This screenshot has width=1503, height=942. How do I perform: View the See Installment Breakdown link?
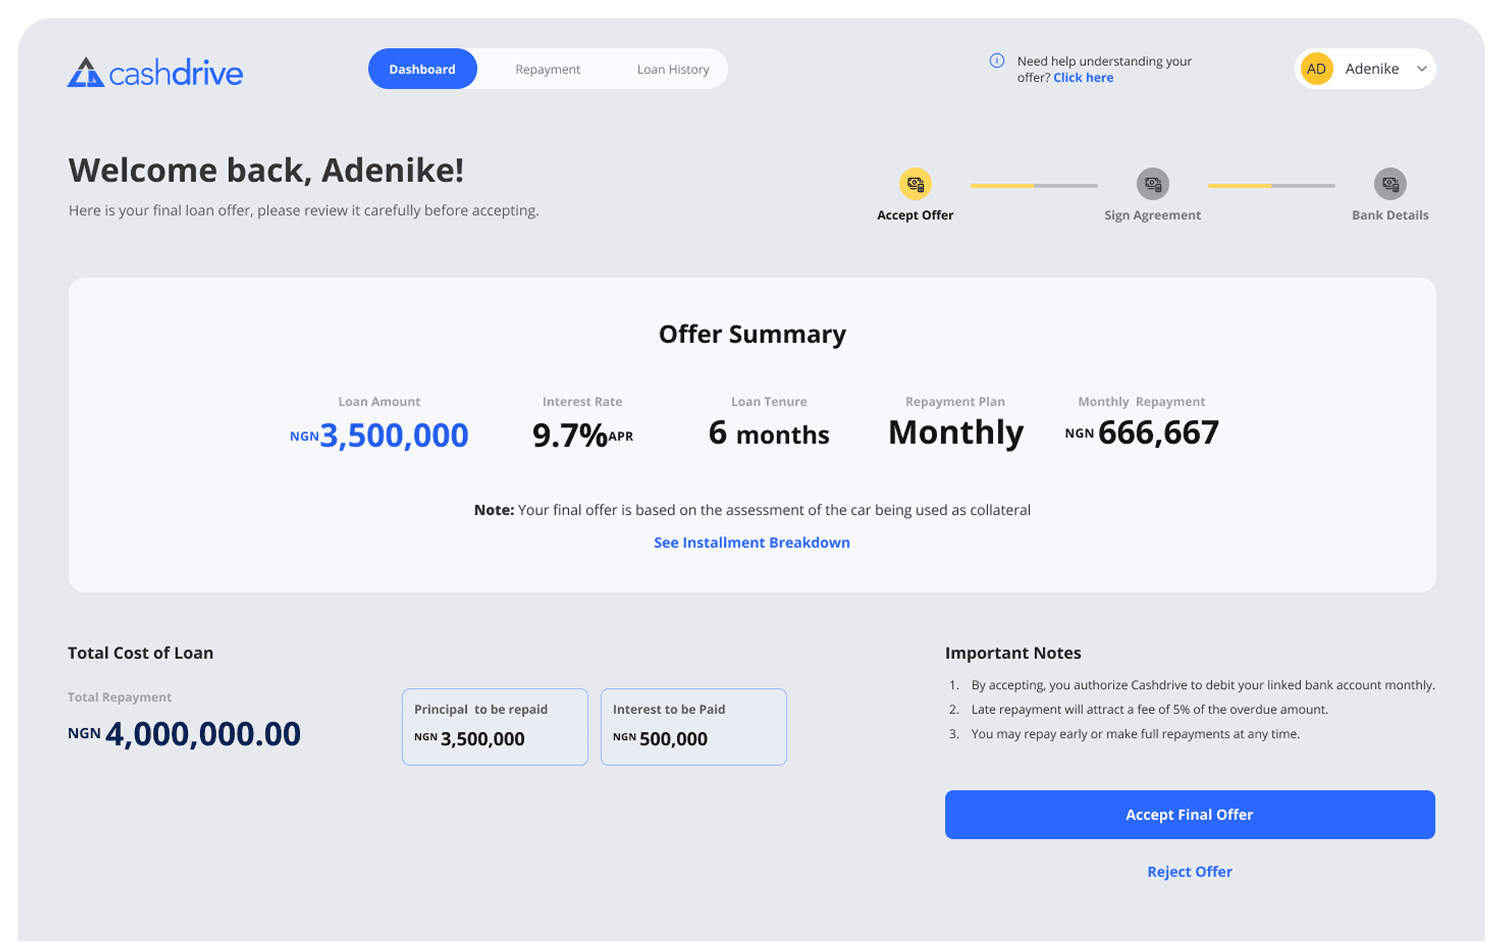tap(751, 542)
